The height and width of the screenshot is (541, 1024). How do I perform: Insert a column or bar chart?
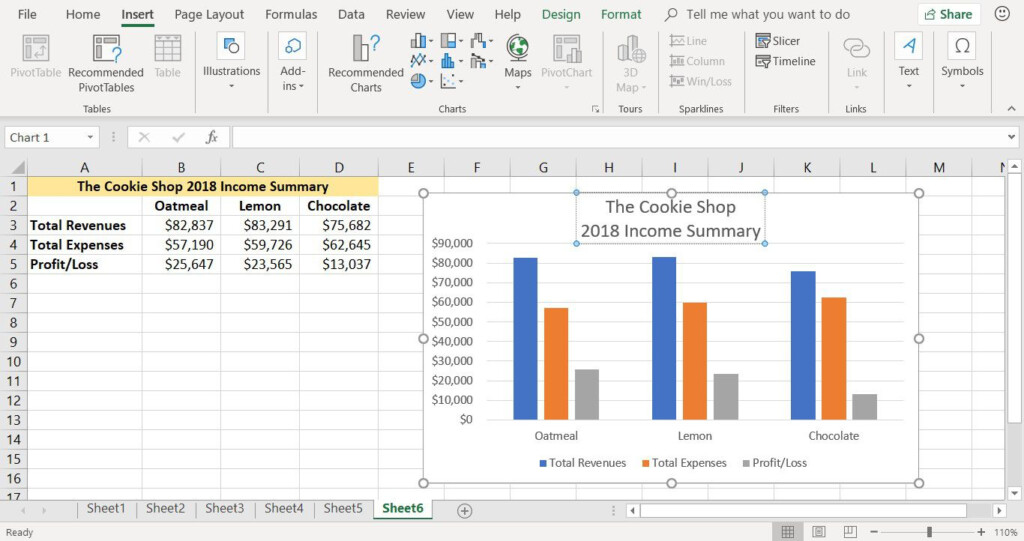pos(418,41)
